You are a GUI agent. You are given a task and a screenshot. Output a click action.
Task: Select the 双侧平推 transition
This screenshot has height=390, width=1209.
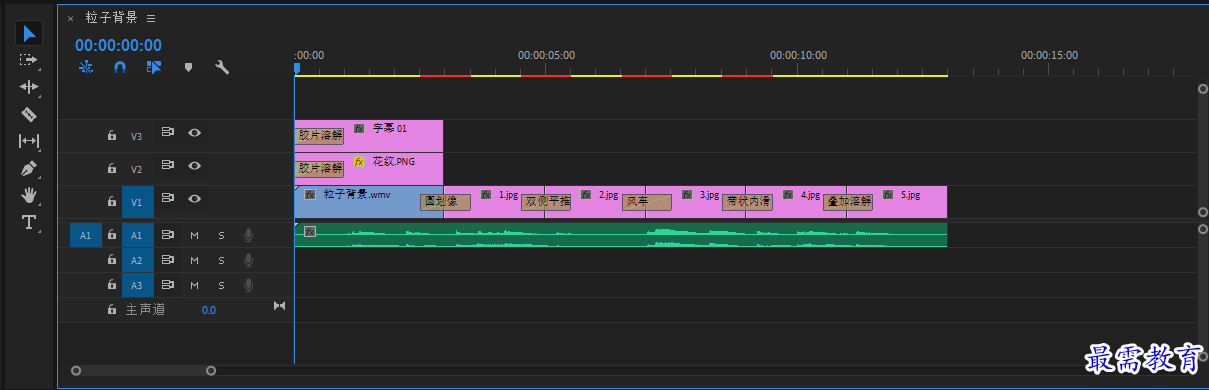tap(546, 202)
